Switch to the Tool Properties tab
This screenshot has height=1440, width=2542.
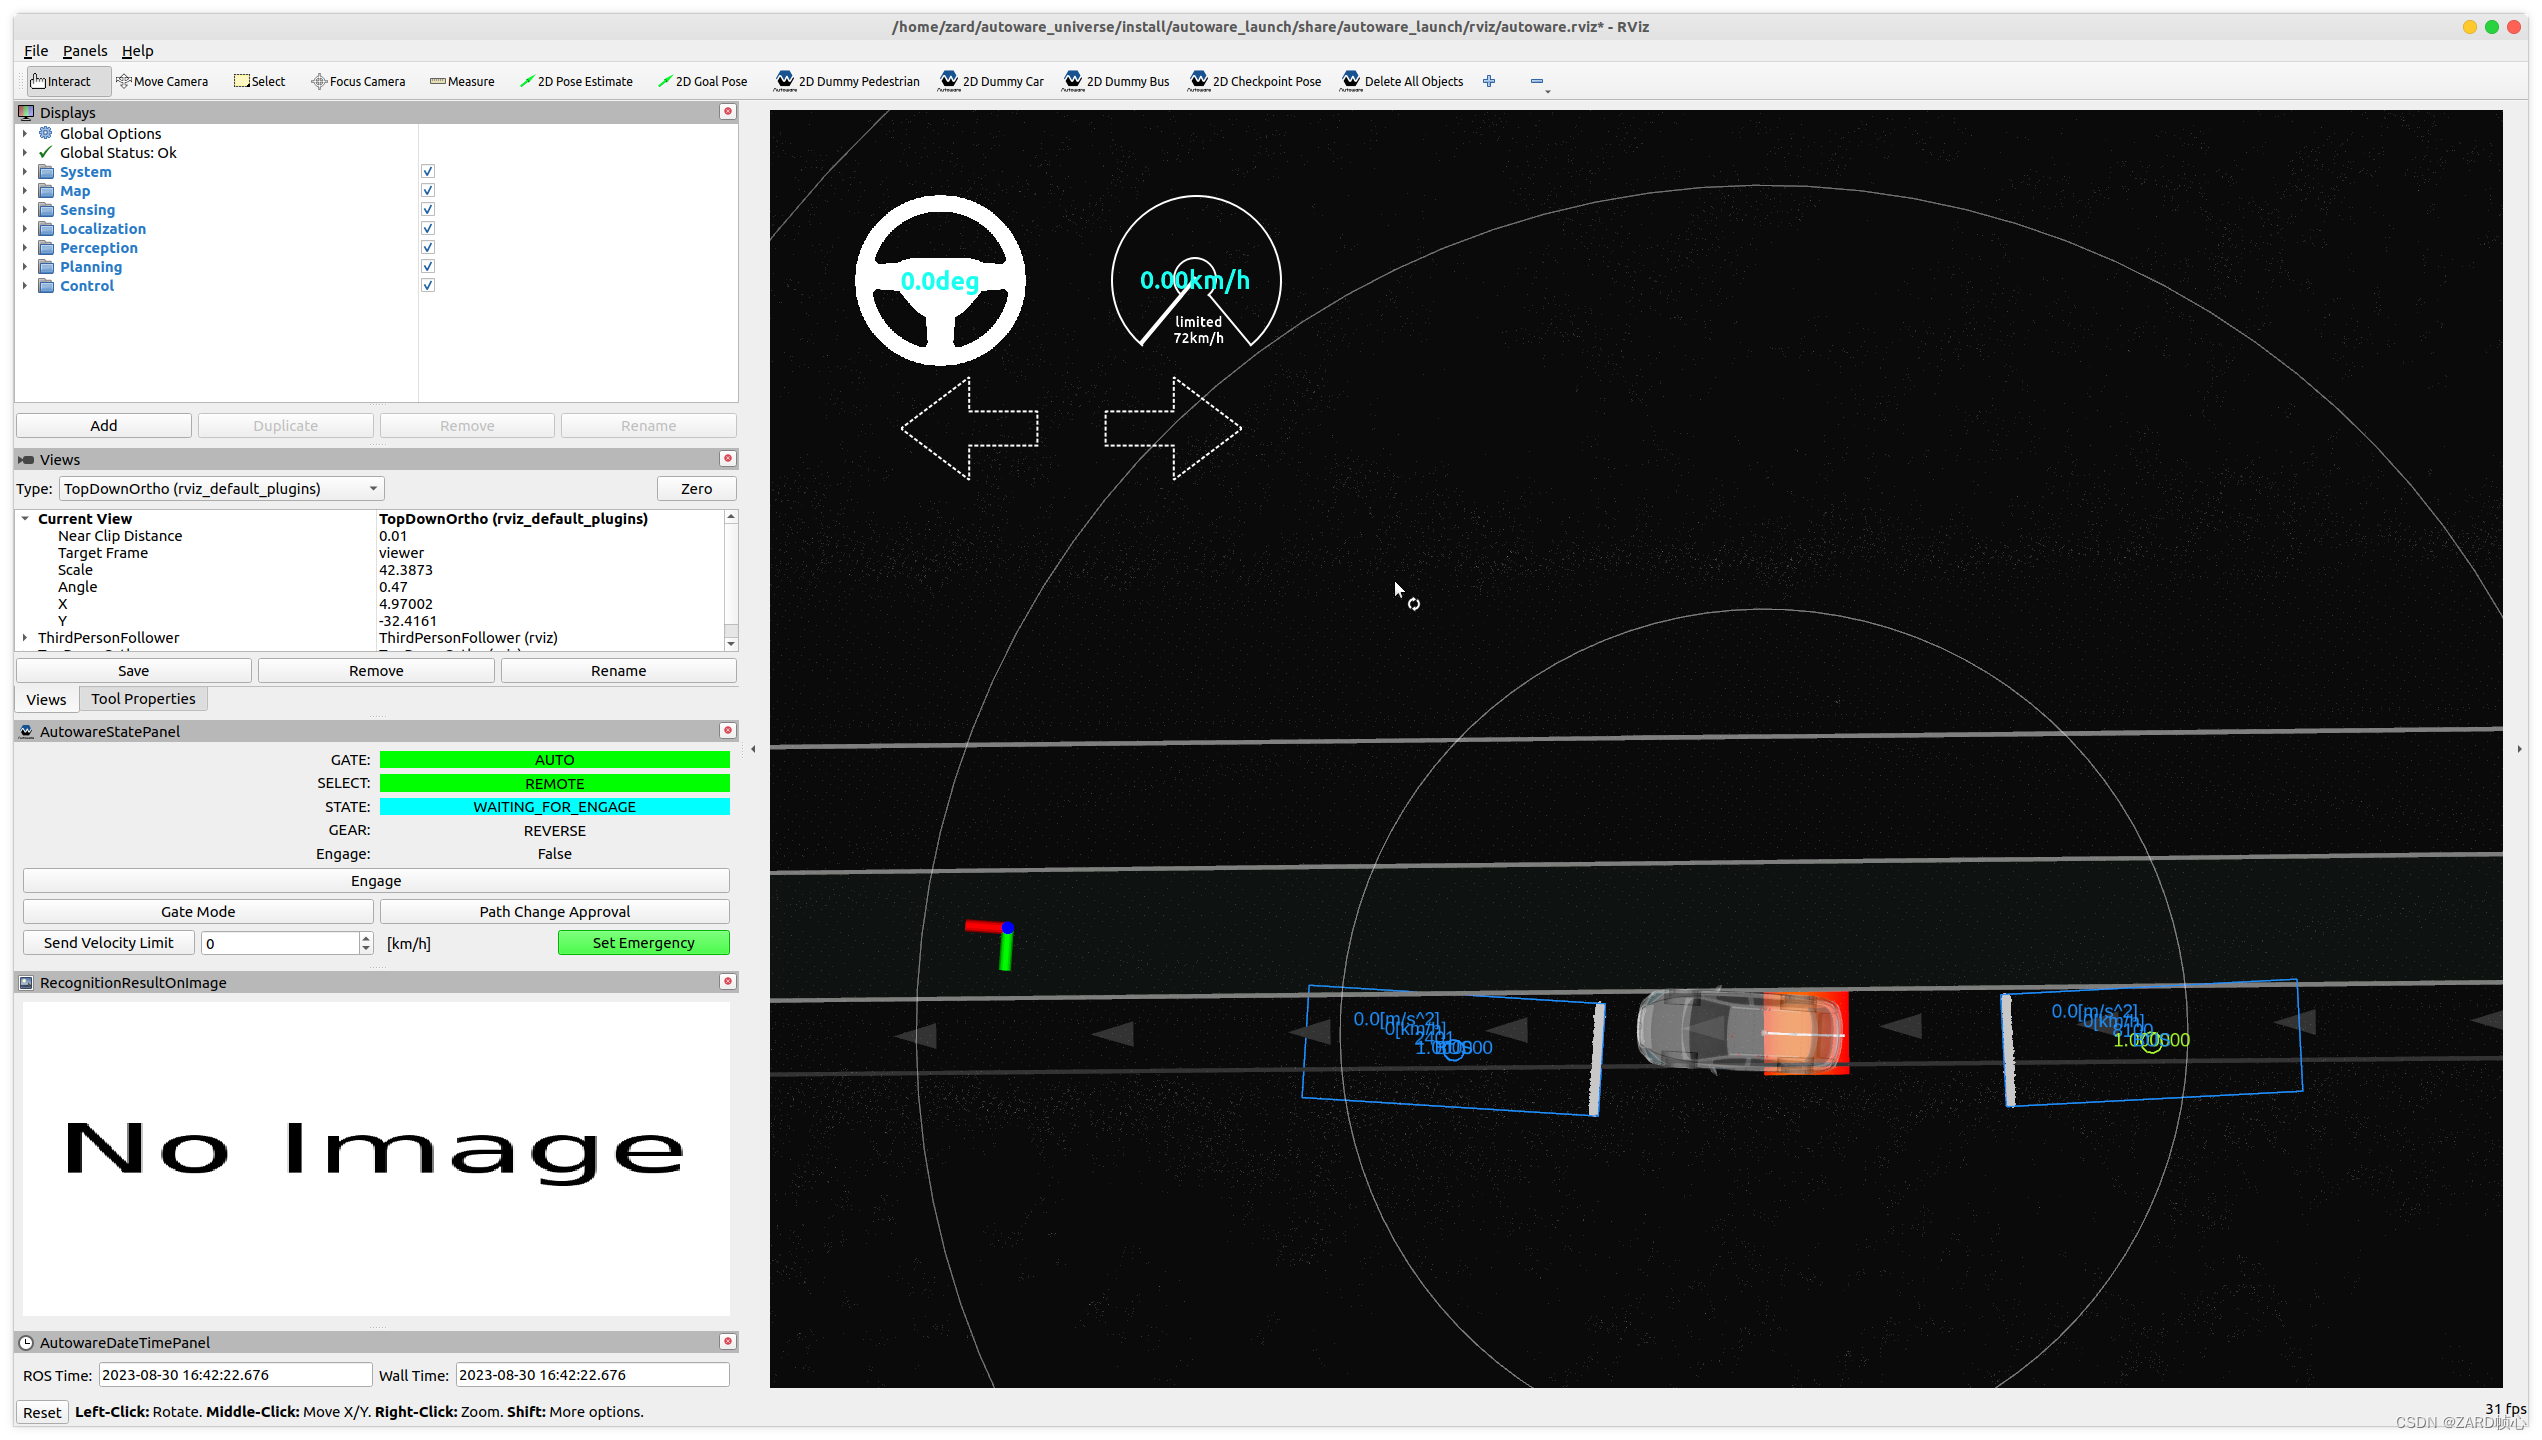143,699
